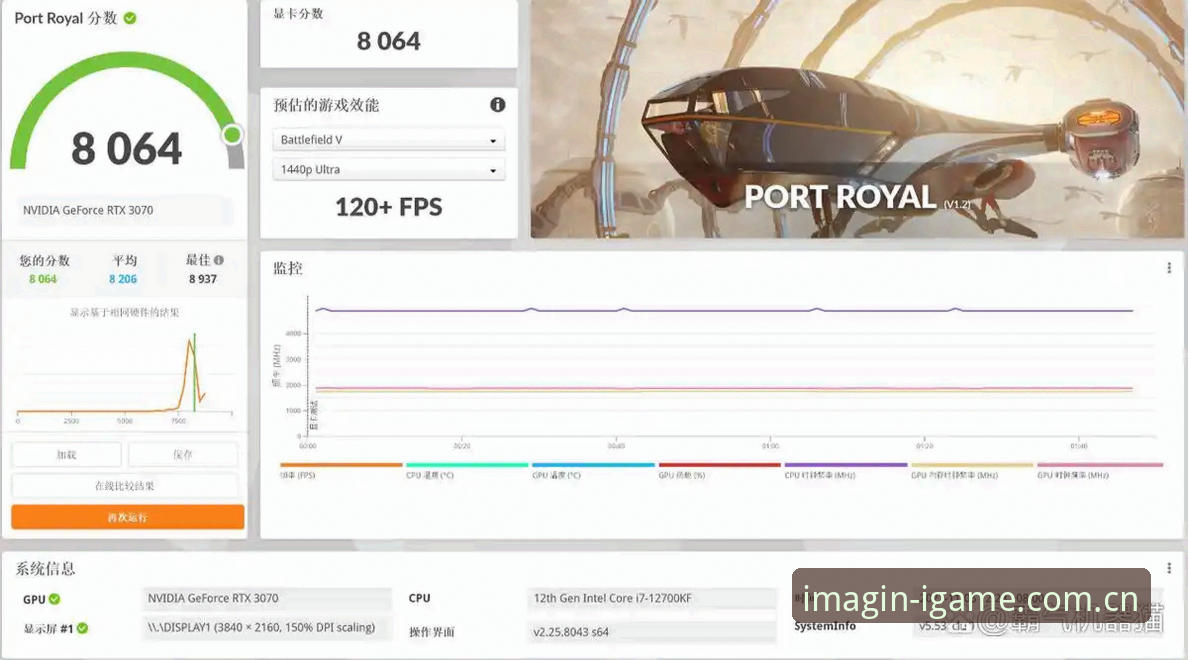The image size is (1188, 660).
Task: Click the 系统信息 section heading
Action: pyautogui.click(x=45, y=568)
